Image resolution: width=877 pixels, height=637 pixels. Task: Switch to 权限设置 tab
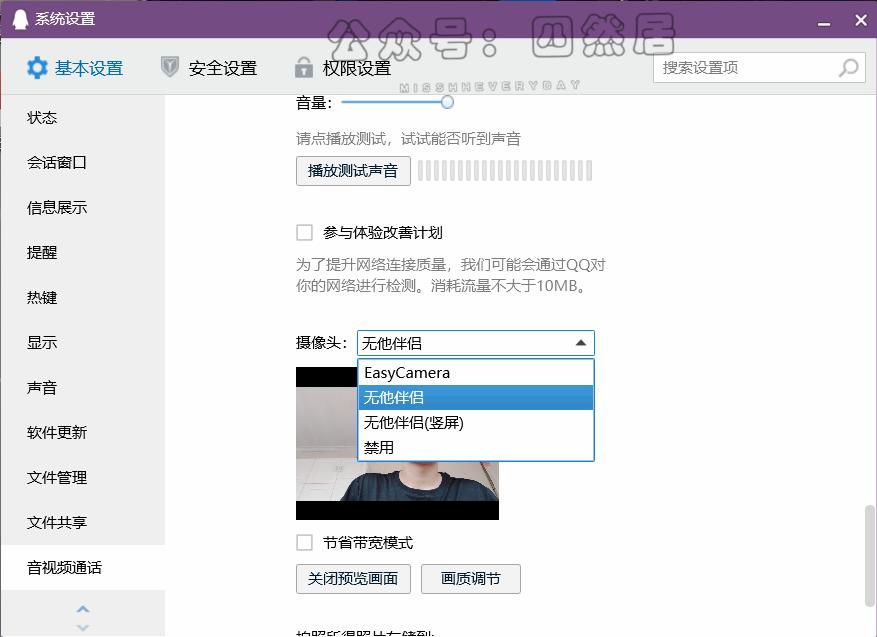(343, 68)
